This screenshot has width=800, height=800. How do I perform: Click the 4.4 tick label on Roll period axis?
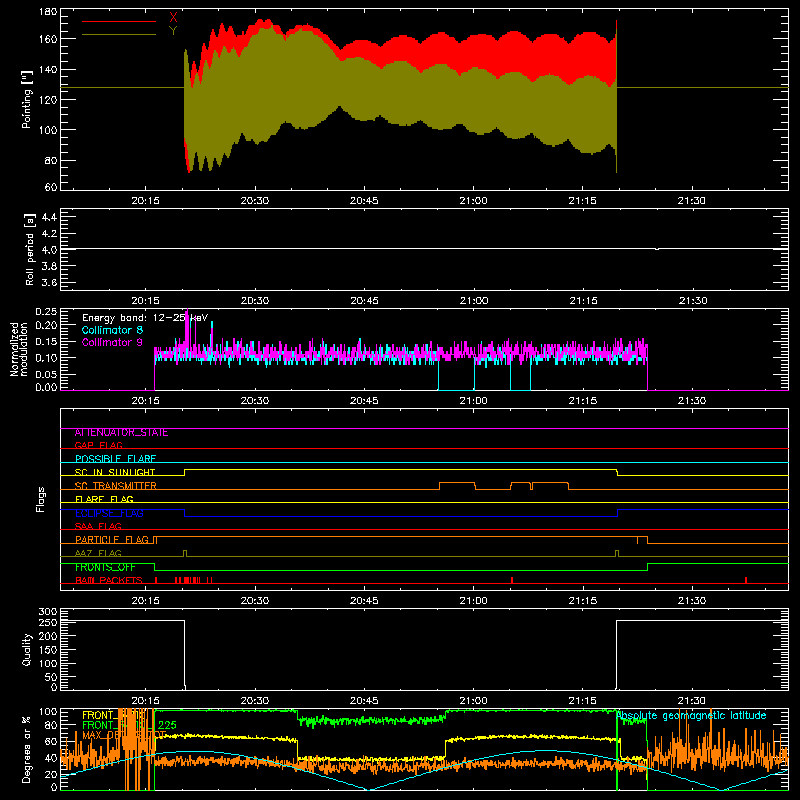[49, 217]
